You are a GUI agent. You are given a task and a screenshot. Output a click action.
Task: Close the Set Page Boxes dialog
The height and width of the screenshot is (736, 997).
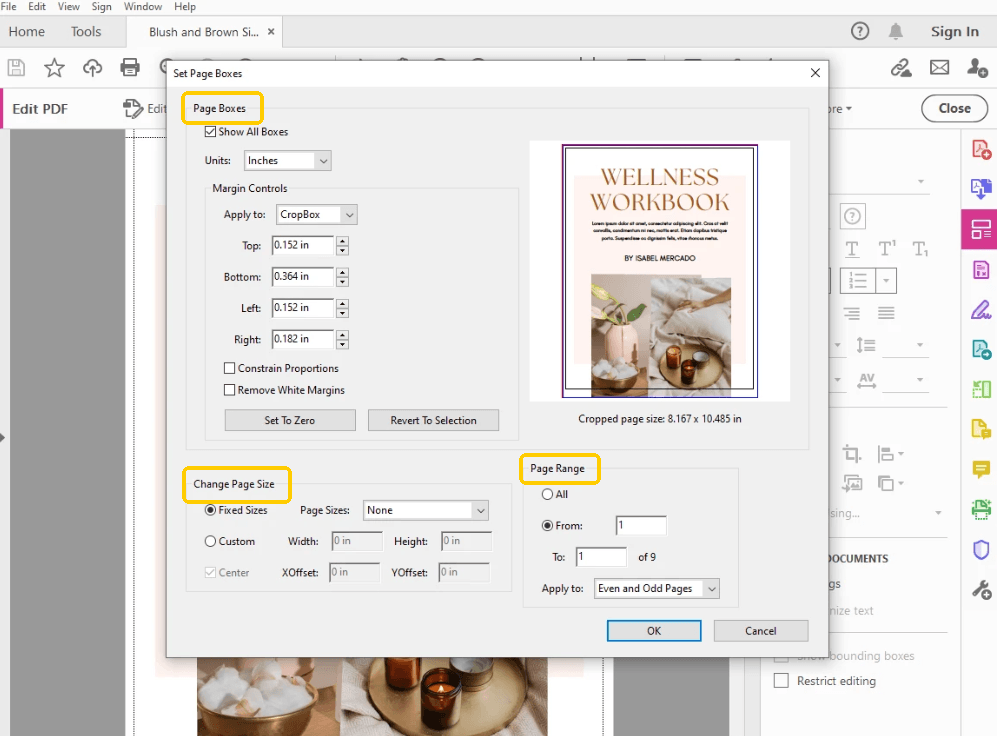tap(815, 73)
